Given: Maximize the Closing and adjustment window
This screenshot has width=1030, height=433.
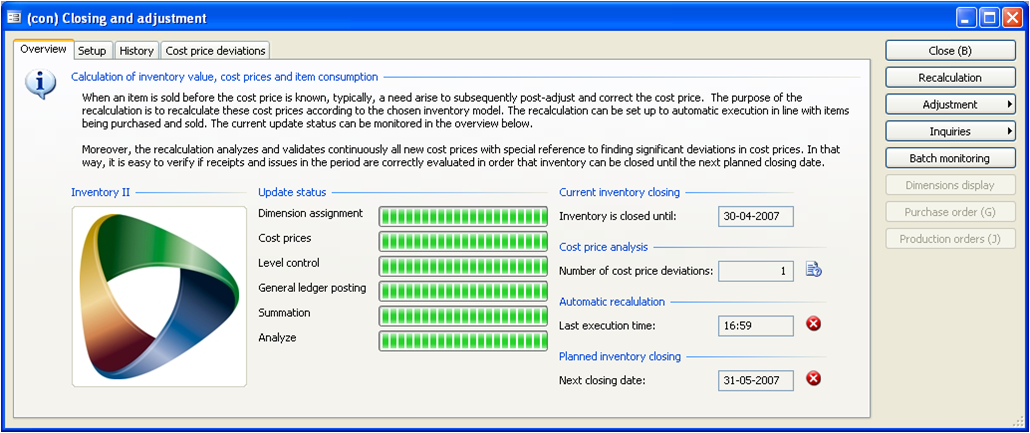Looking at the screenshot, I should [989, 17].
